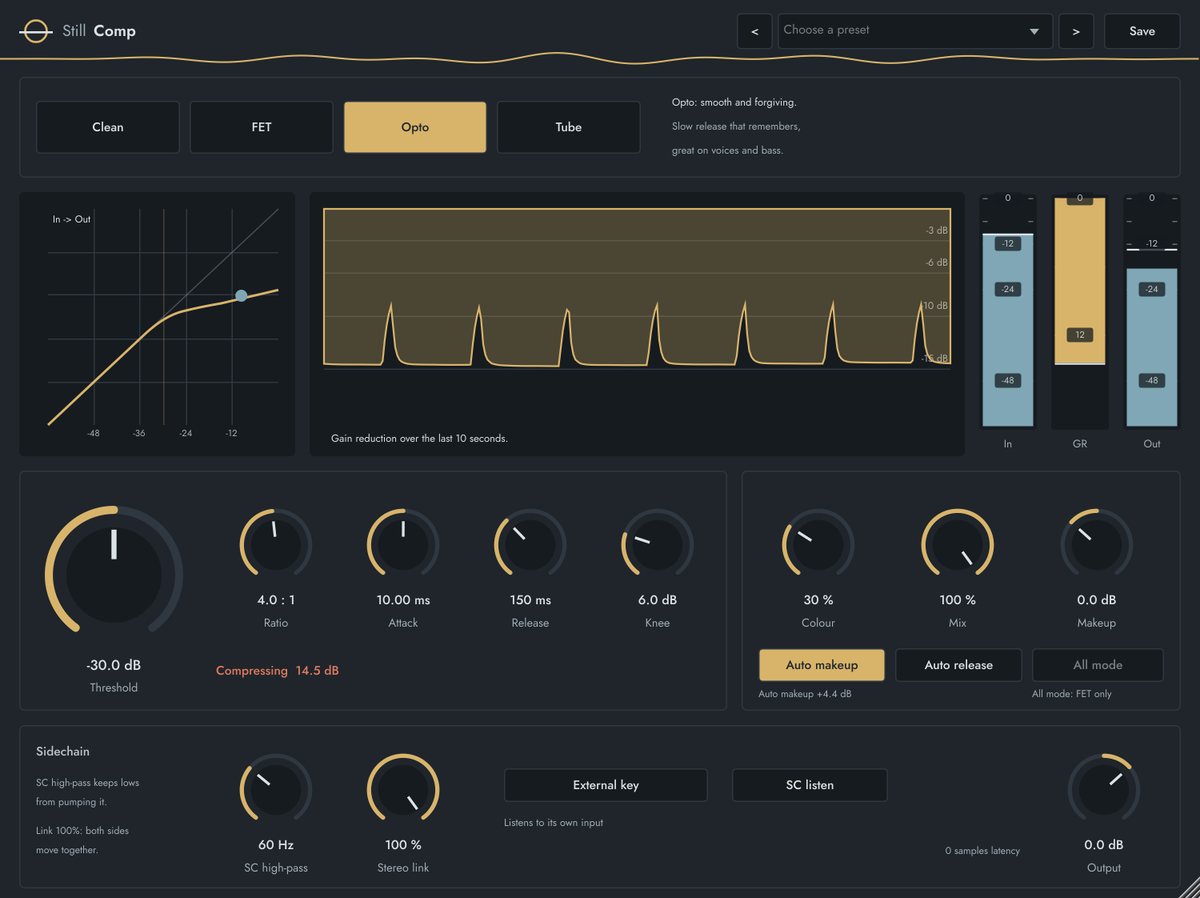Click the Compressing 14.5 dB readout
1200x898 pixels.
pyautogui.click(x=277, y=671)
